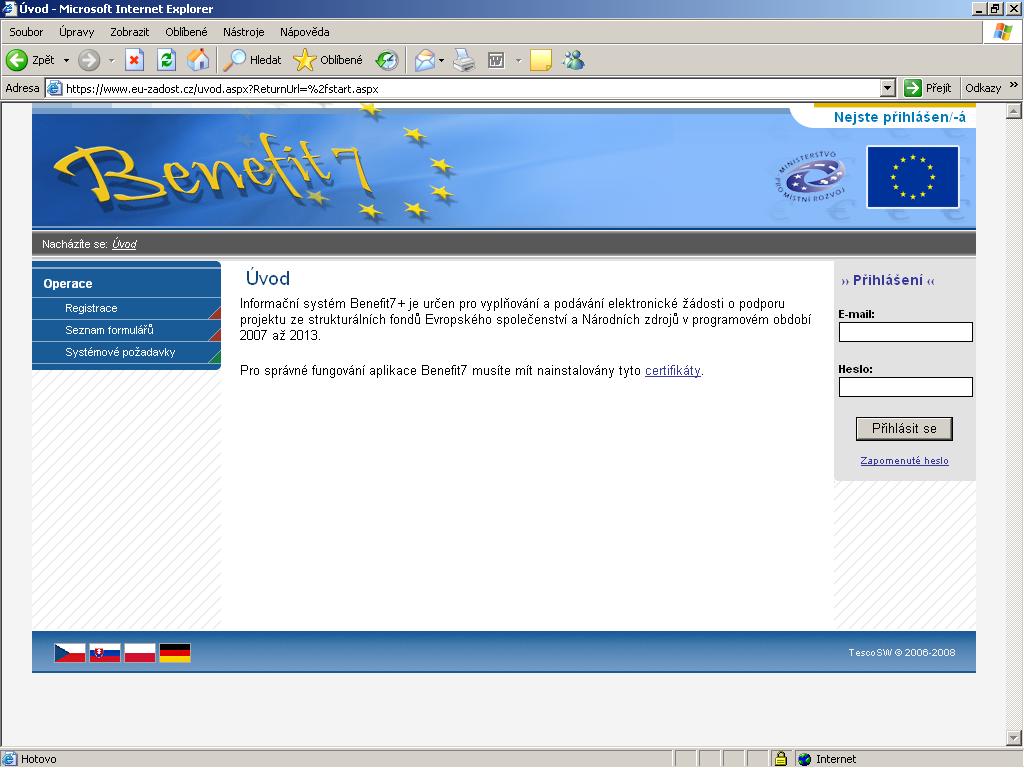The height and width of the screenshot is (768, 1024).
Task: Click the Přihlášení panel heading
Action: point(888,280)
